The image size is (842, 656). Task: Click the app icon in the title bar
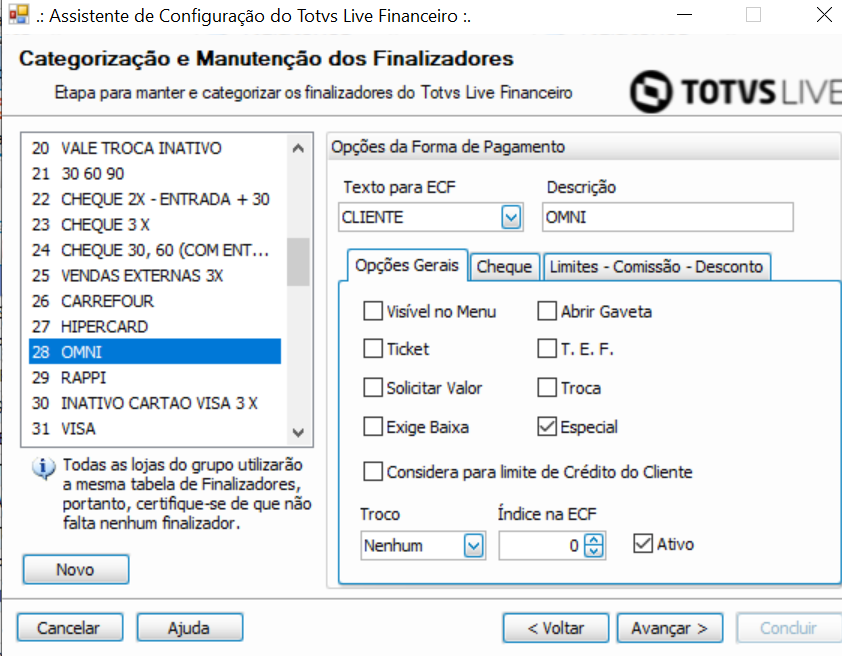point(19,14)
